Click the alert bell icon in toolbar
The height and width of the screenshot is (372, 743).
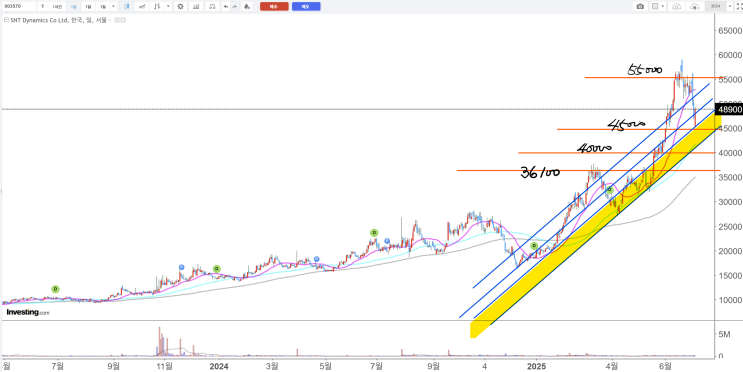pos(246,6)
